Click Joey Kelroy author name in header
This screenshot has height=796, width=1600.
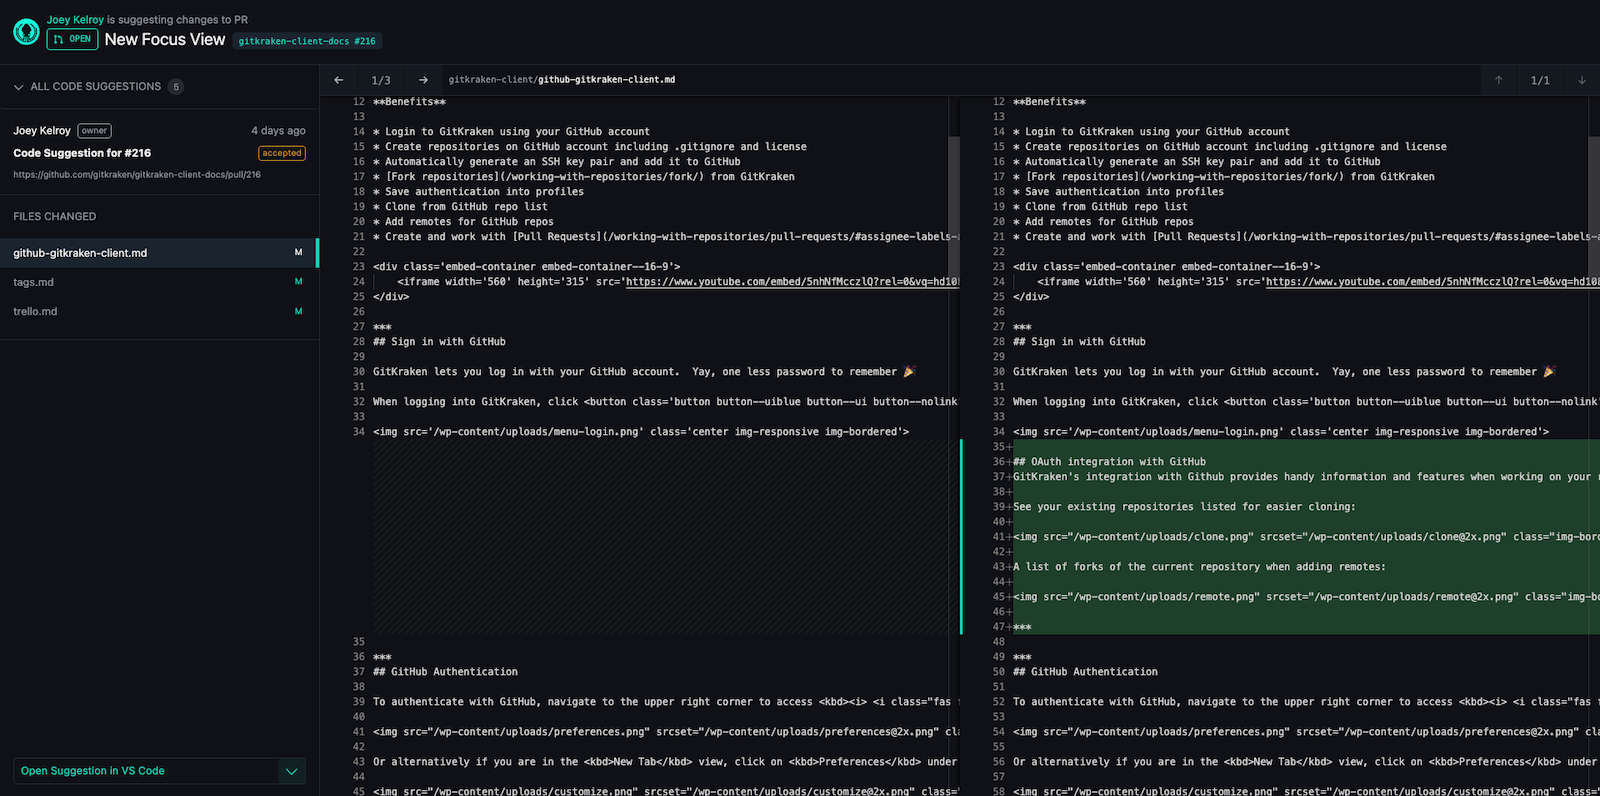point(75,20)
